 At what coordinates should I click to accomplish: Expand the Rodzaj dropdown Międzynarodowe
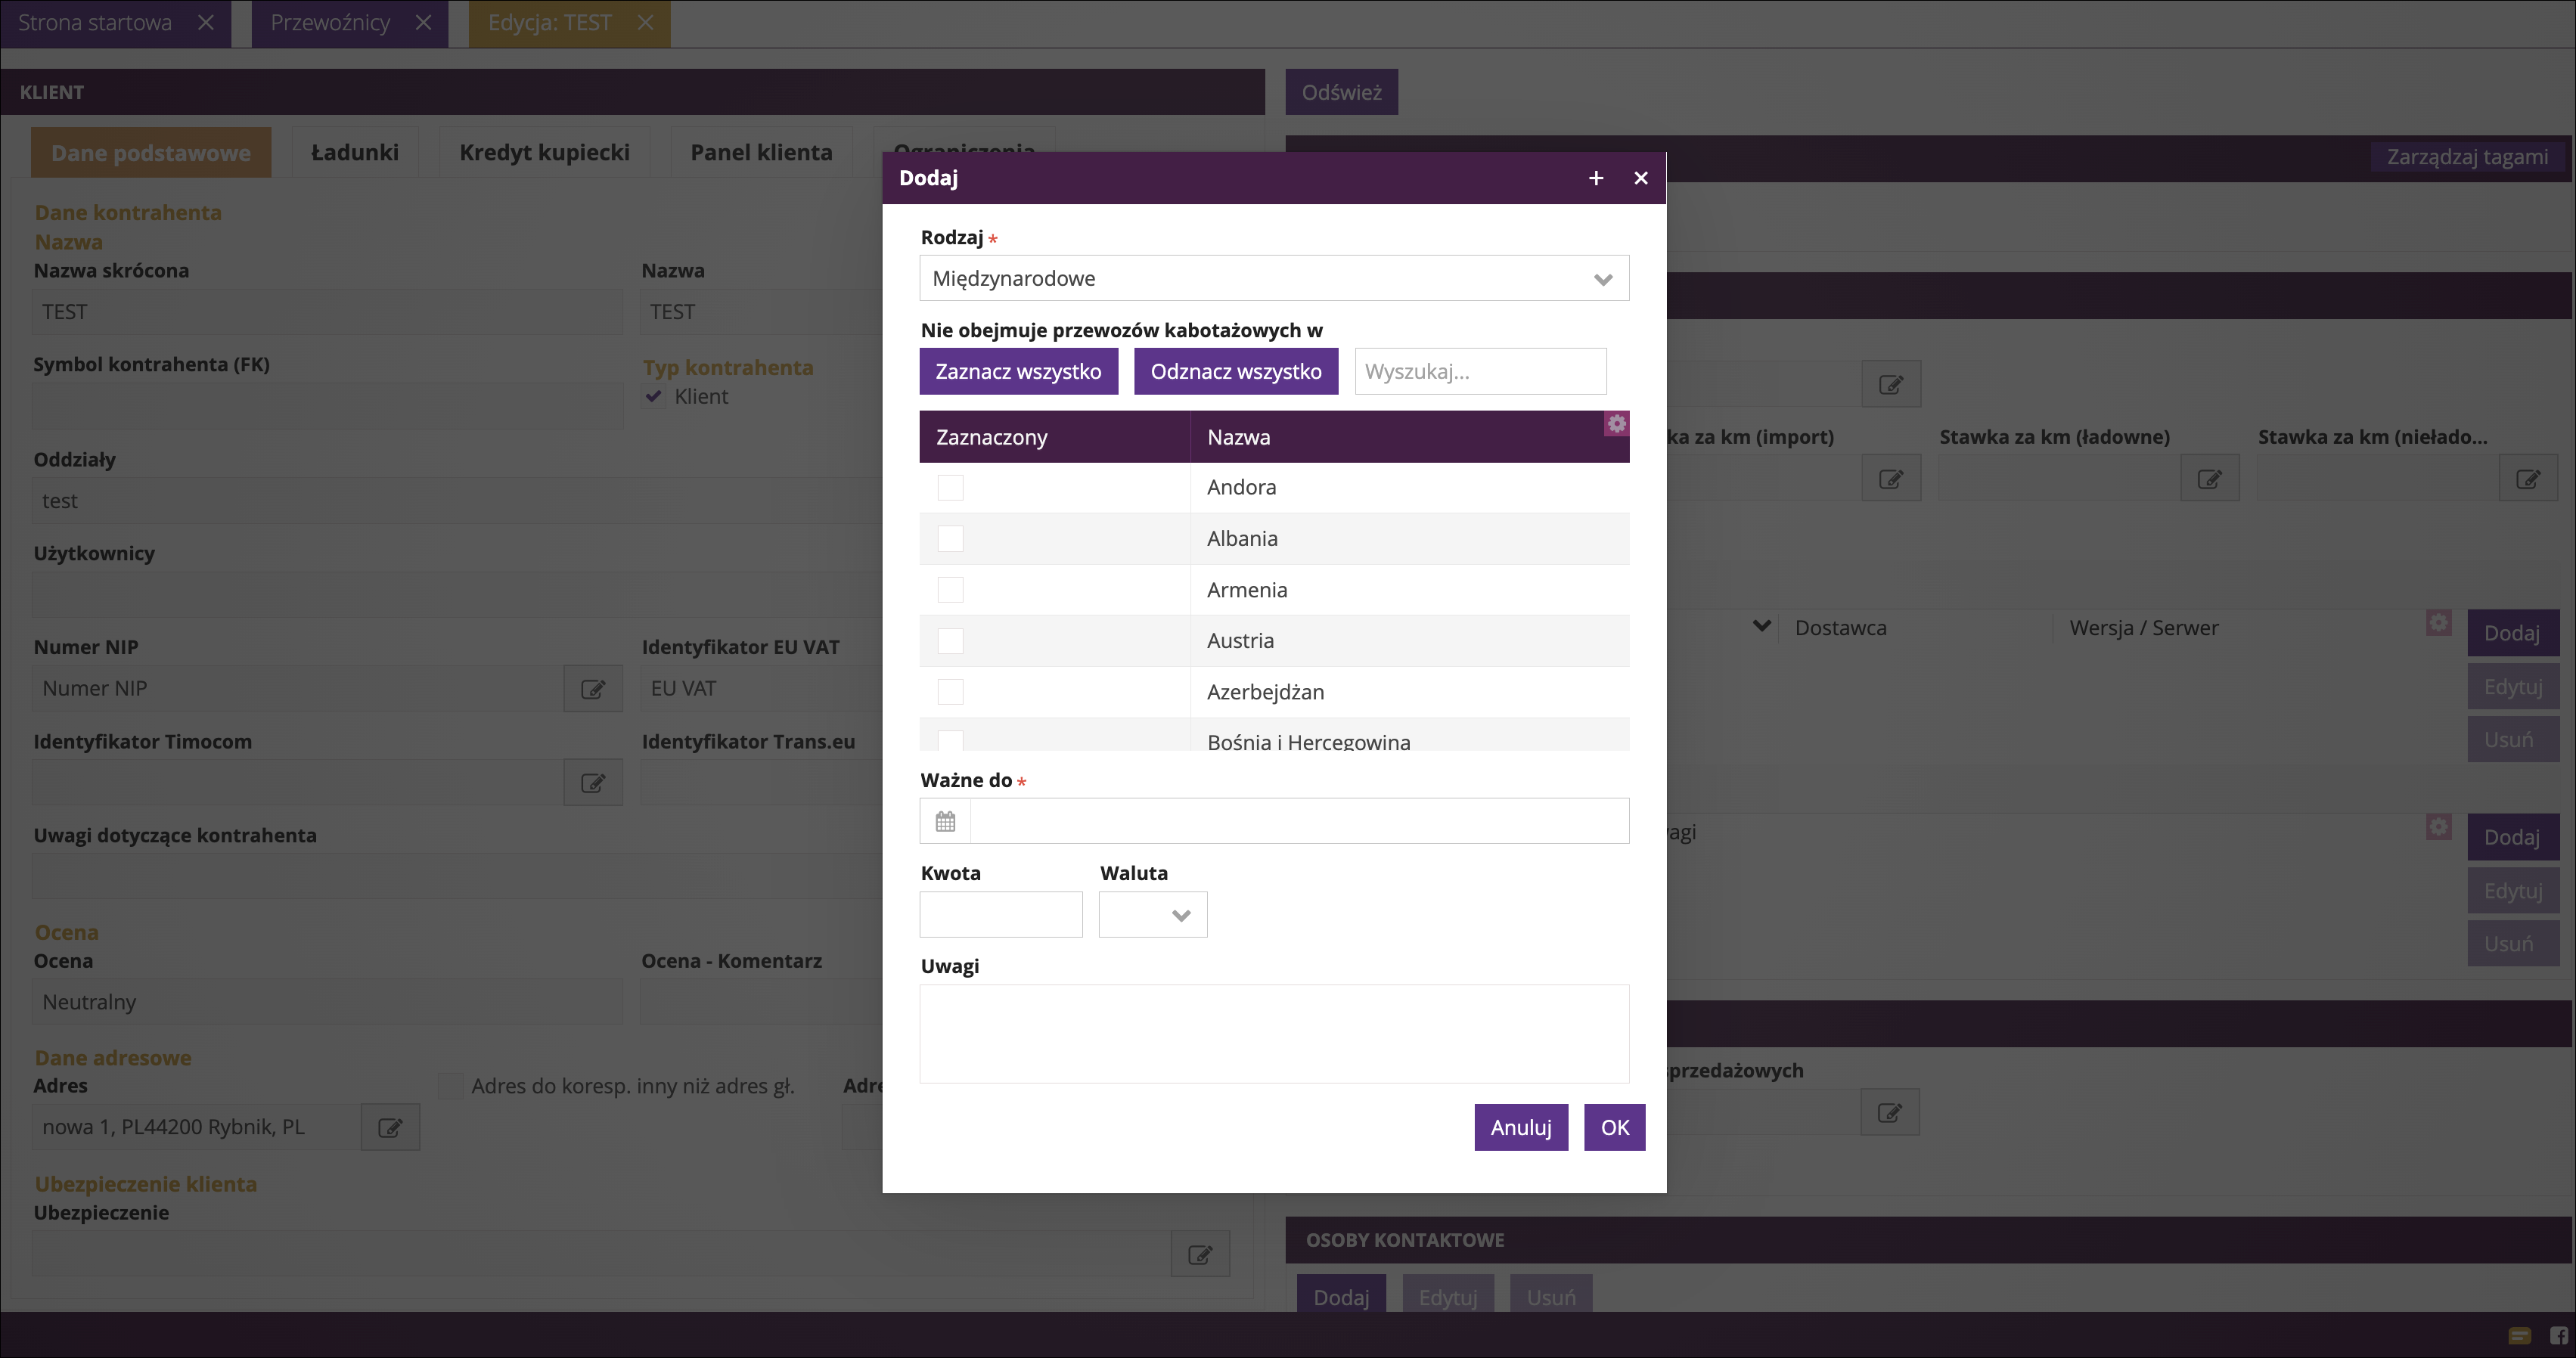click(1274, 279)
